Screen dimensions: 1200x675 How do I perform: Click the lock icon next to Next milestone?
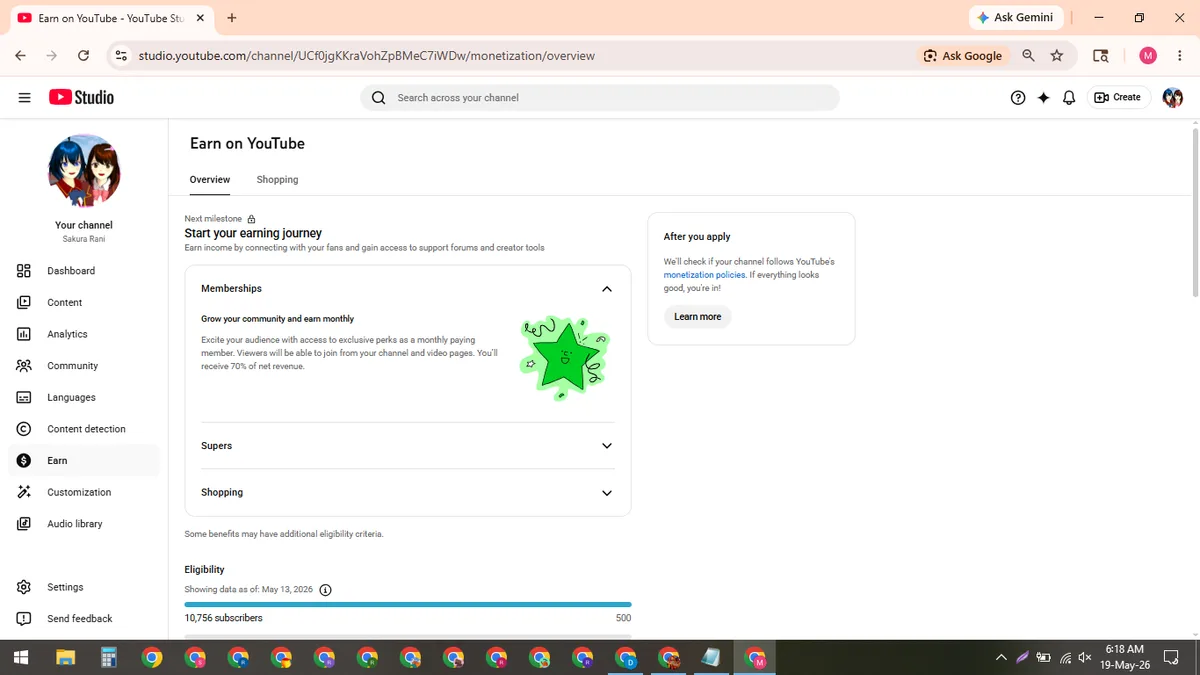(x=251, y=219)
